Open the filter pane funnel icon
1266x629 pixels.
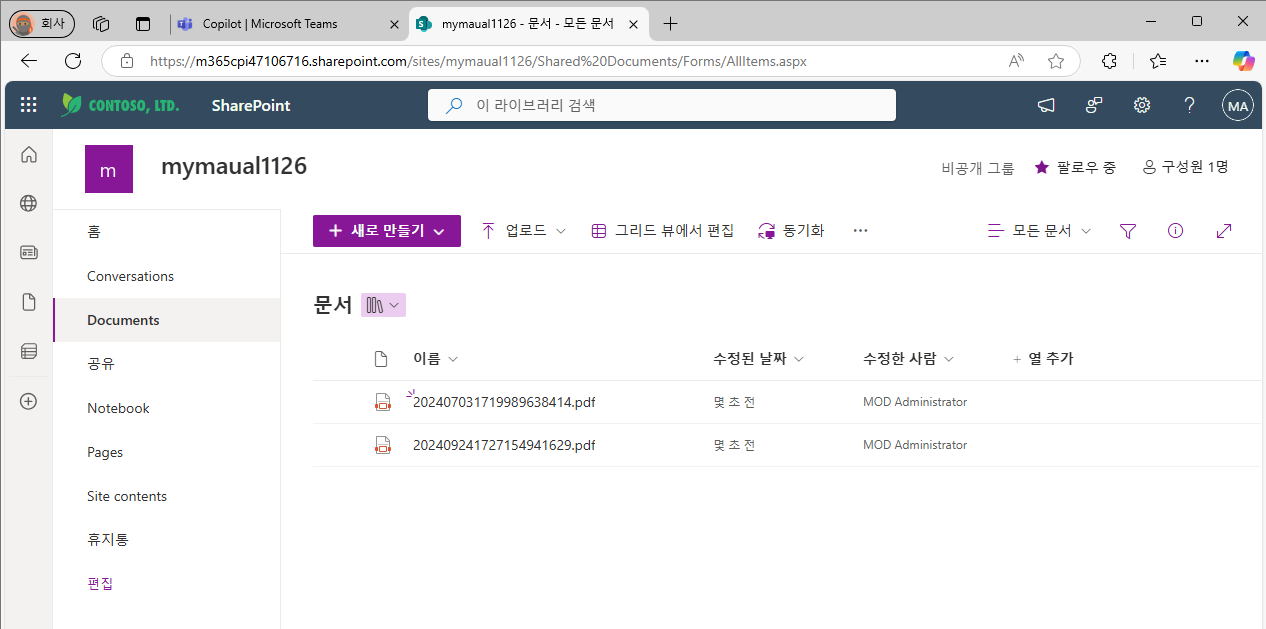pyautogui.click(x=1128, y=231)
